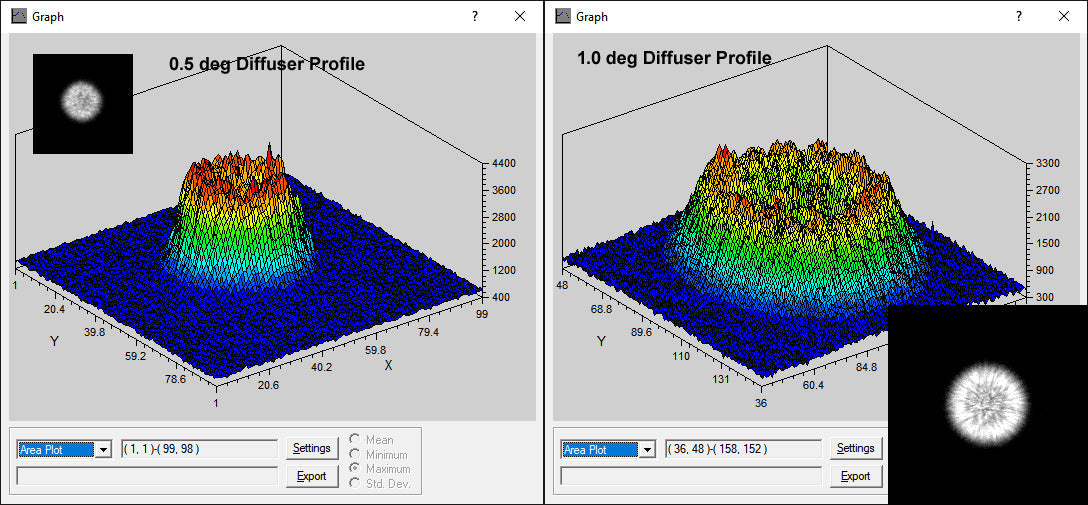Click the Graph title icon in the 0.5 deg window
Screen dimensions: 1088x505
[18, 16]
